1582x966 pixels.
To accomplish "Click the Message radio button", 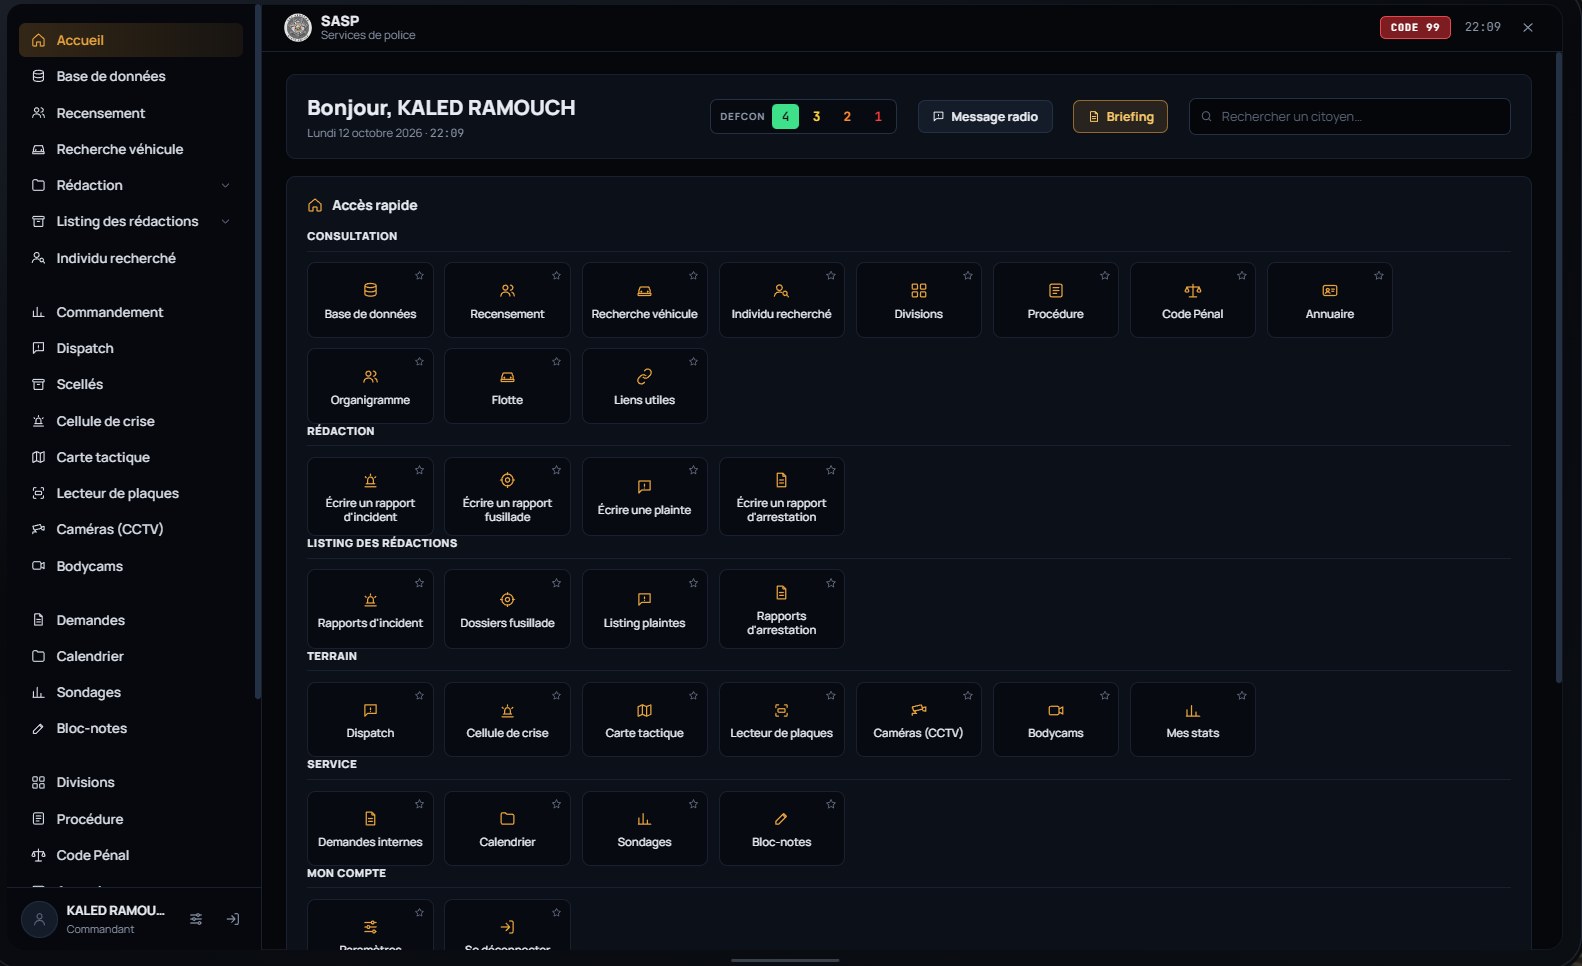I will pos(985,116).
